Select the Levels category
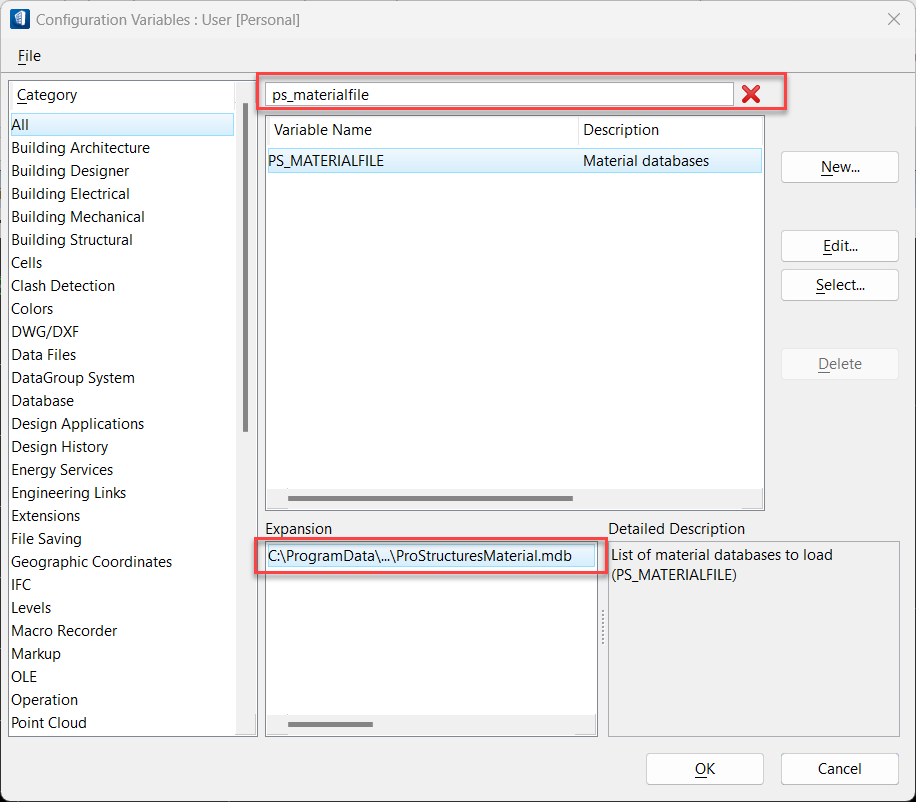This screenshot has width=916, height=802. (31, 607)
